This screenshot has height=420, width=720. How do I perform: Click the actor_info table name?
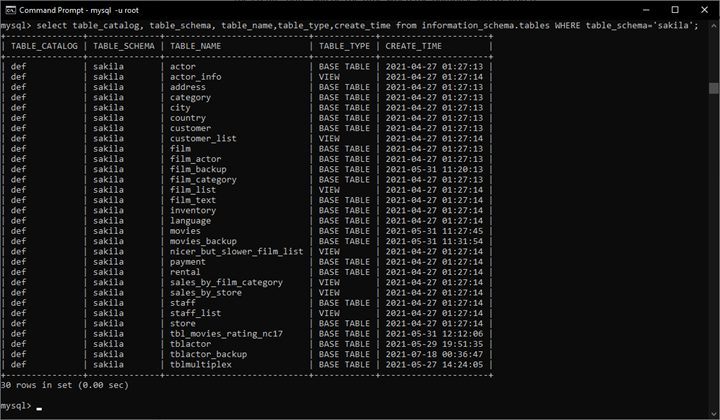196,77
